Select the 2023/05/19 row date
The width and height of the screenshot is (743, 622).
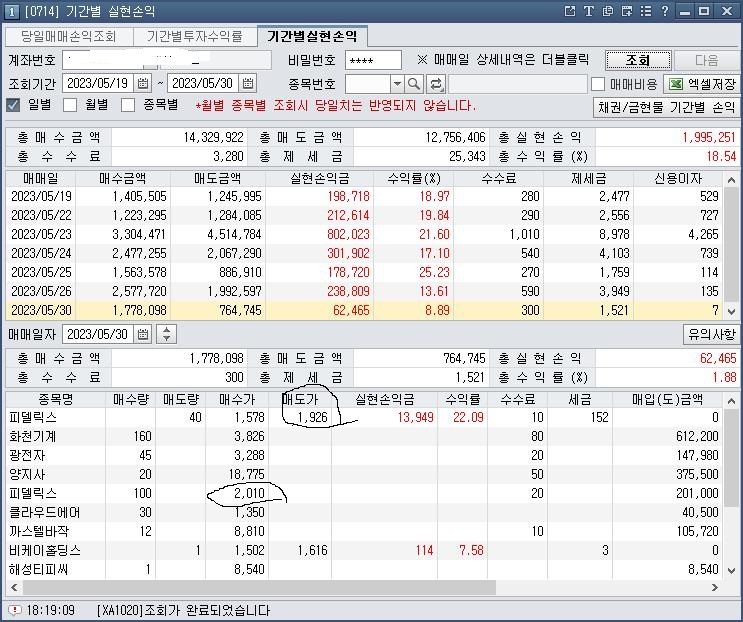pos(41,196)
